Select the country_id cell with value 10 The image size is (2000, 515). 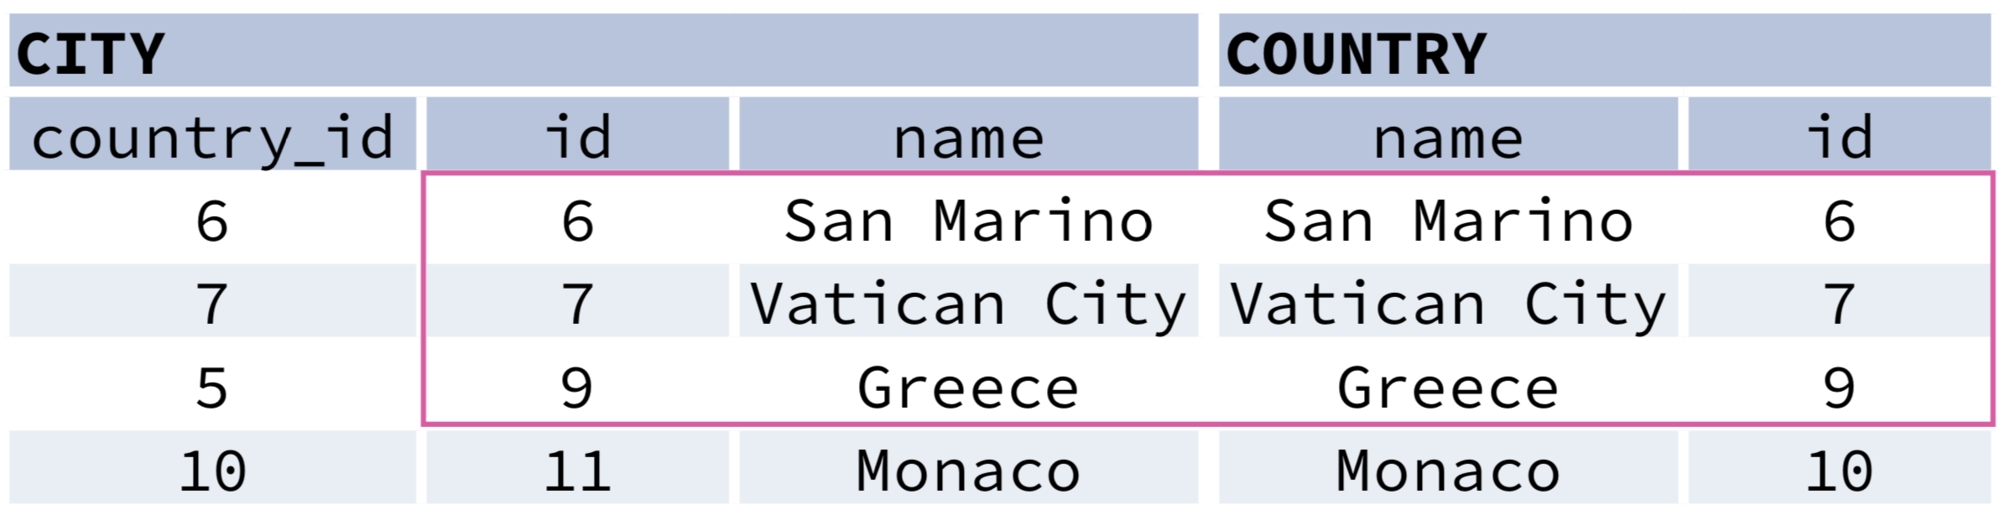pyautogui.click(x=212, y=471)
